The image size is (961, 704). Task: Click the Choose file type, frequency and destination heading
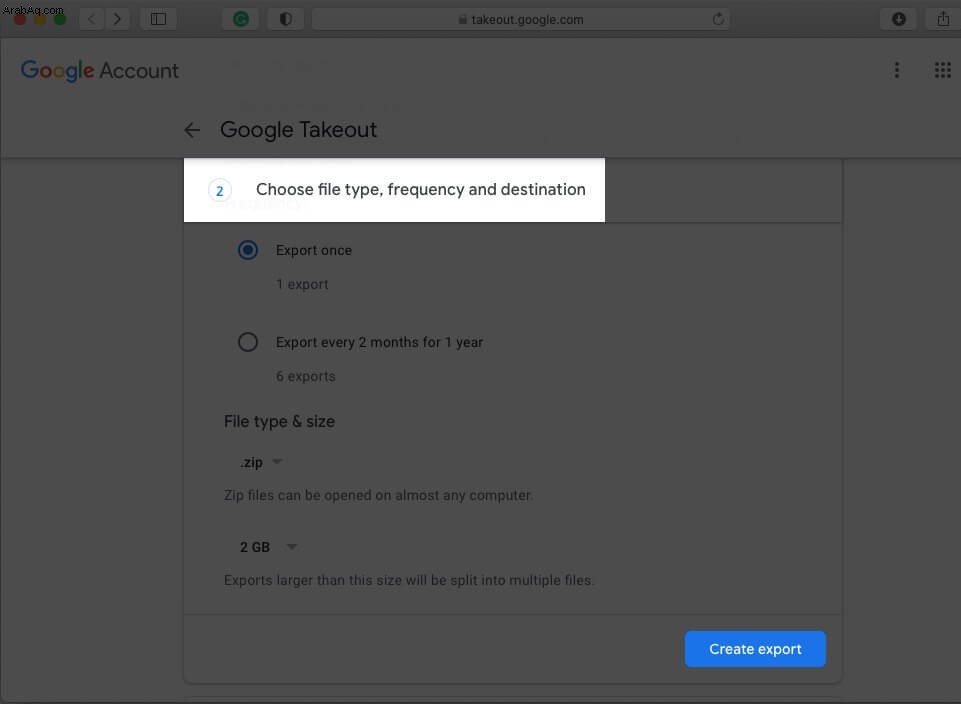tap(420, 189)
